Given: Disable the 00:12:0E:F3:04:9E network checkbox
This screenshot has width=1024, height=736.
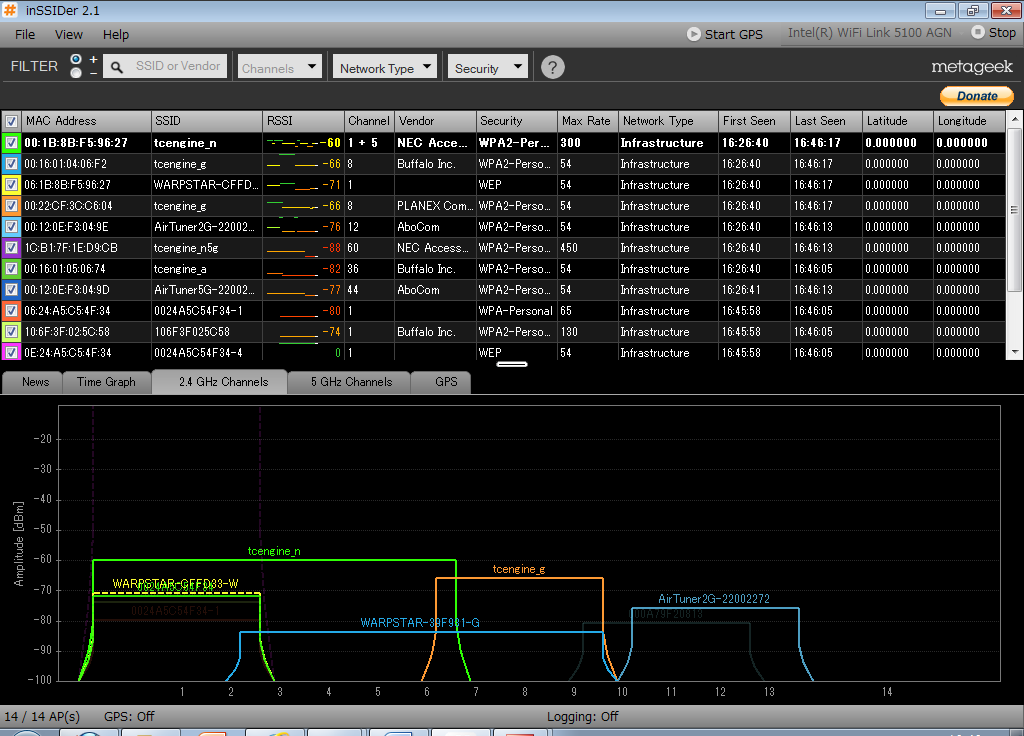Looking at the screenshot, I should [11, 227].
